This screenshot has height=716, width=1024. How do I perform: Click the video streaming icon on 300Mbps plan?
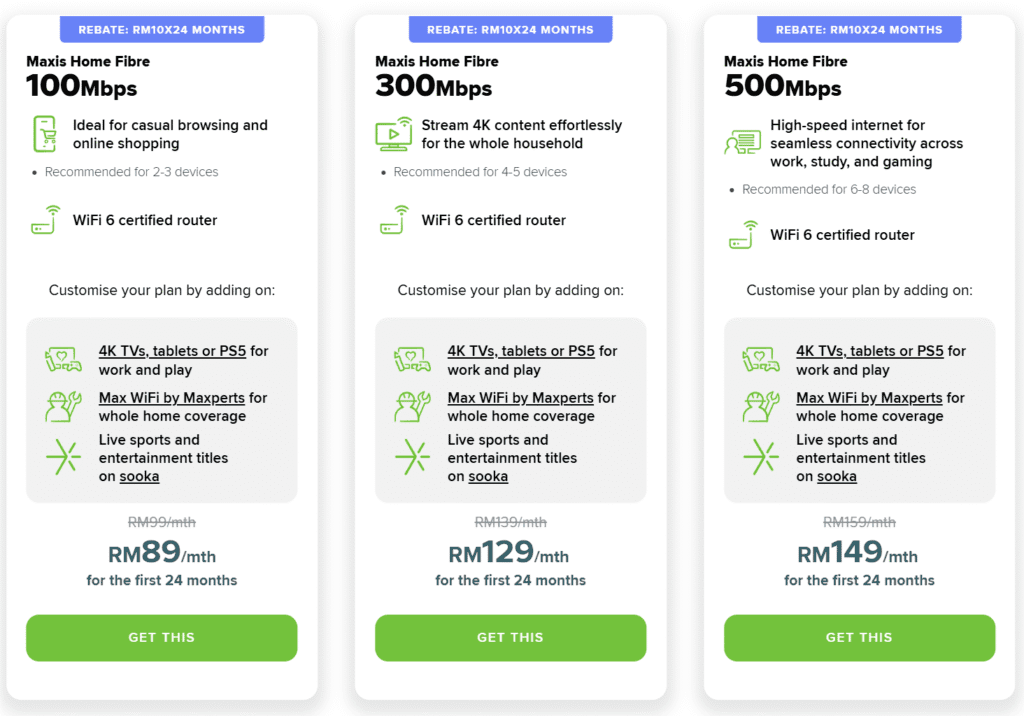coord(394,134)
